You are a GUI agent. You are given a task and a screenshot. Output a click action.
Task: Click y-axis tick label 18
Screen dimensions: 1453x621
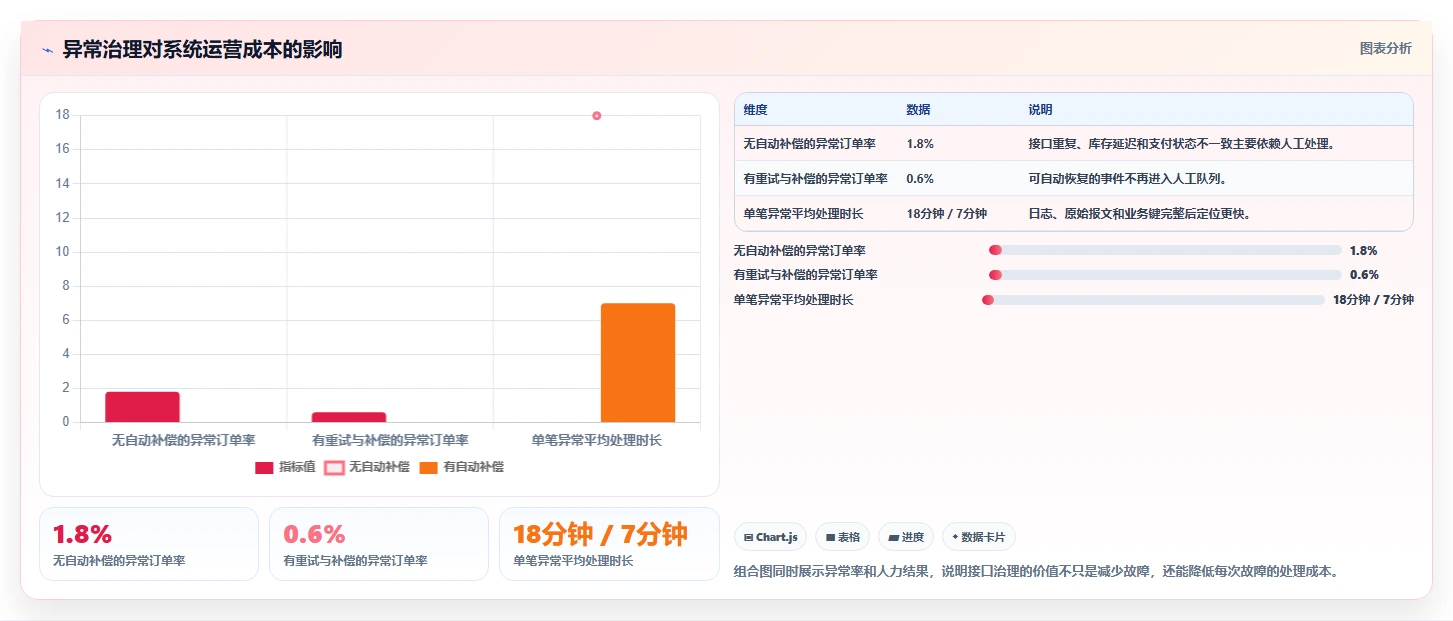coord(62,115)
